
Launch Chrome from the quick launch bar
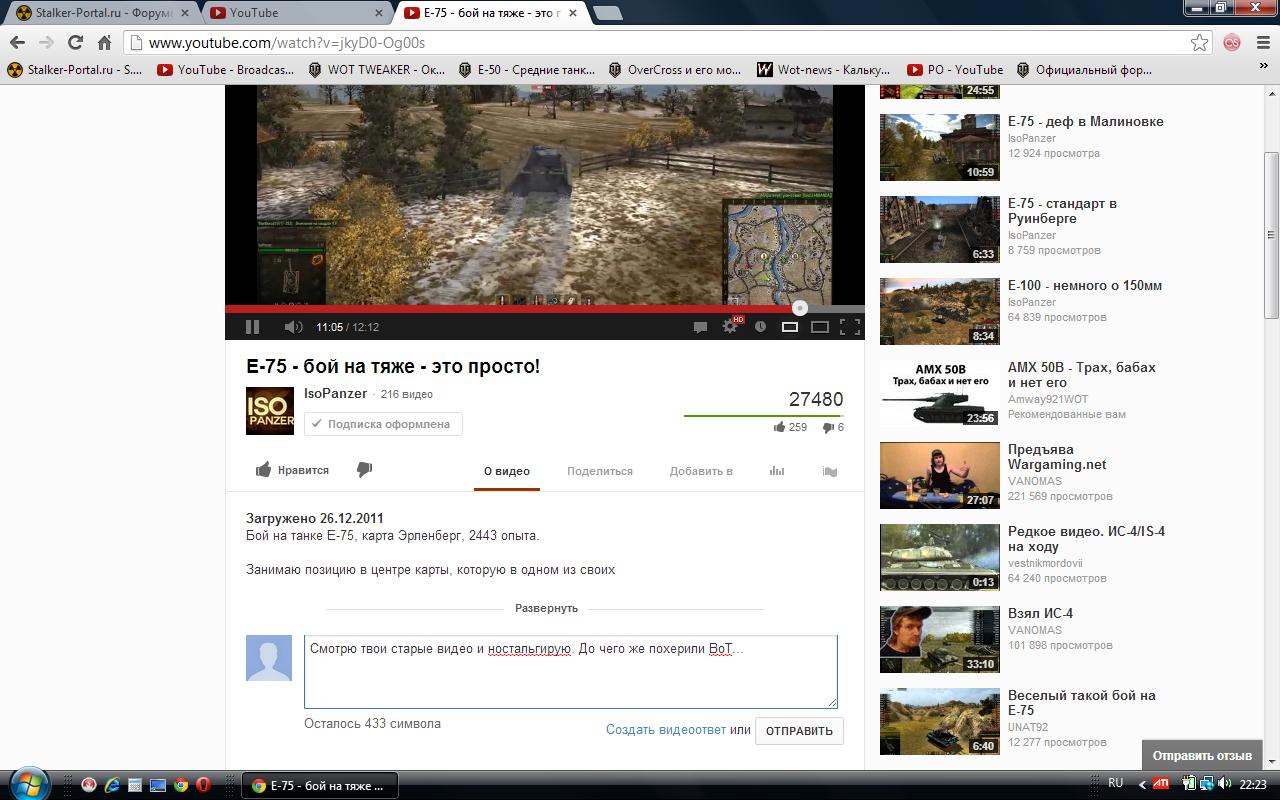(x=181, y=785)
